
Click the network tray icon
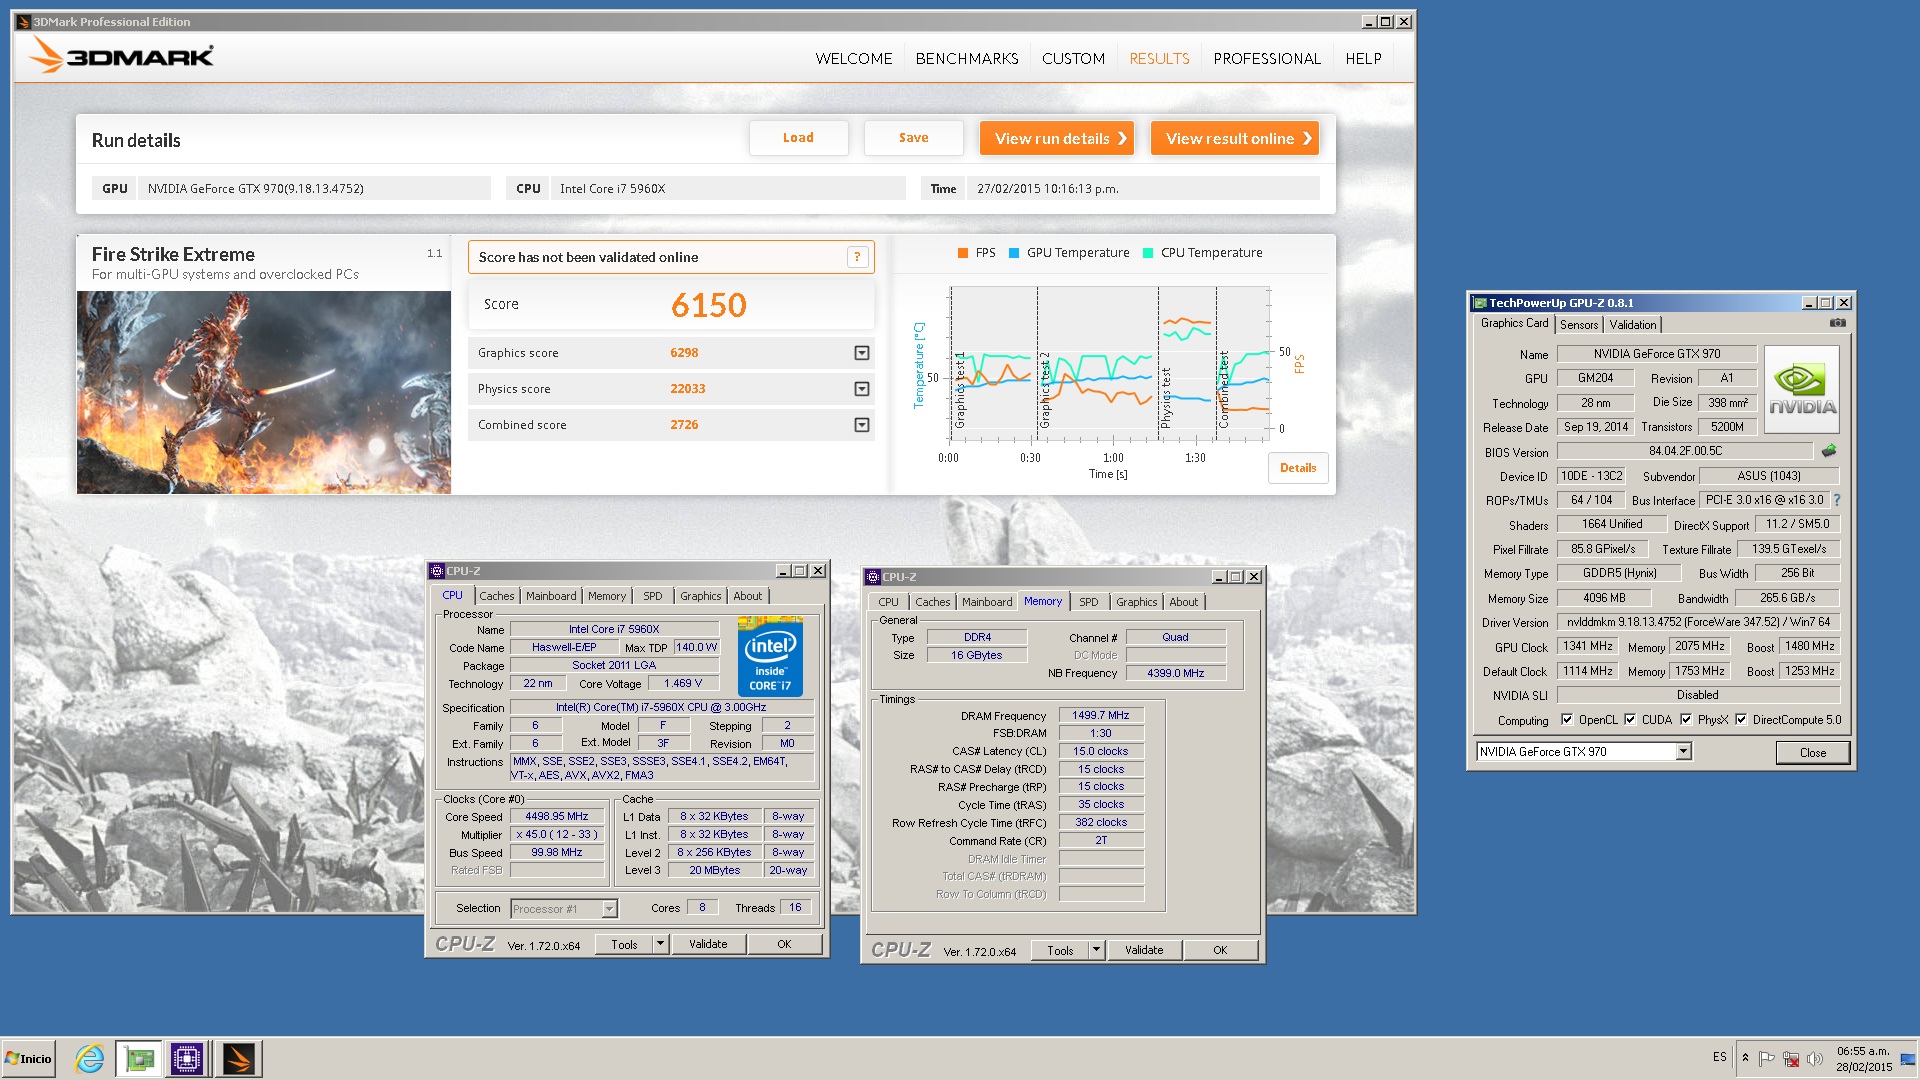click(x=1791, y=1059)
